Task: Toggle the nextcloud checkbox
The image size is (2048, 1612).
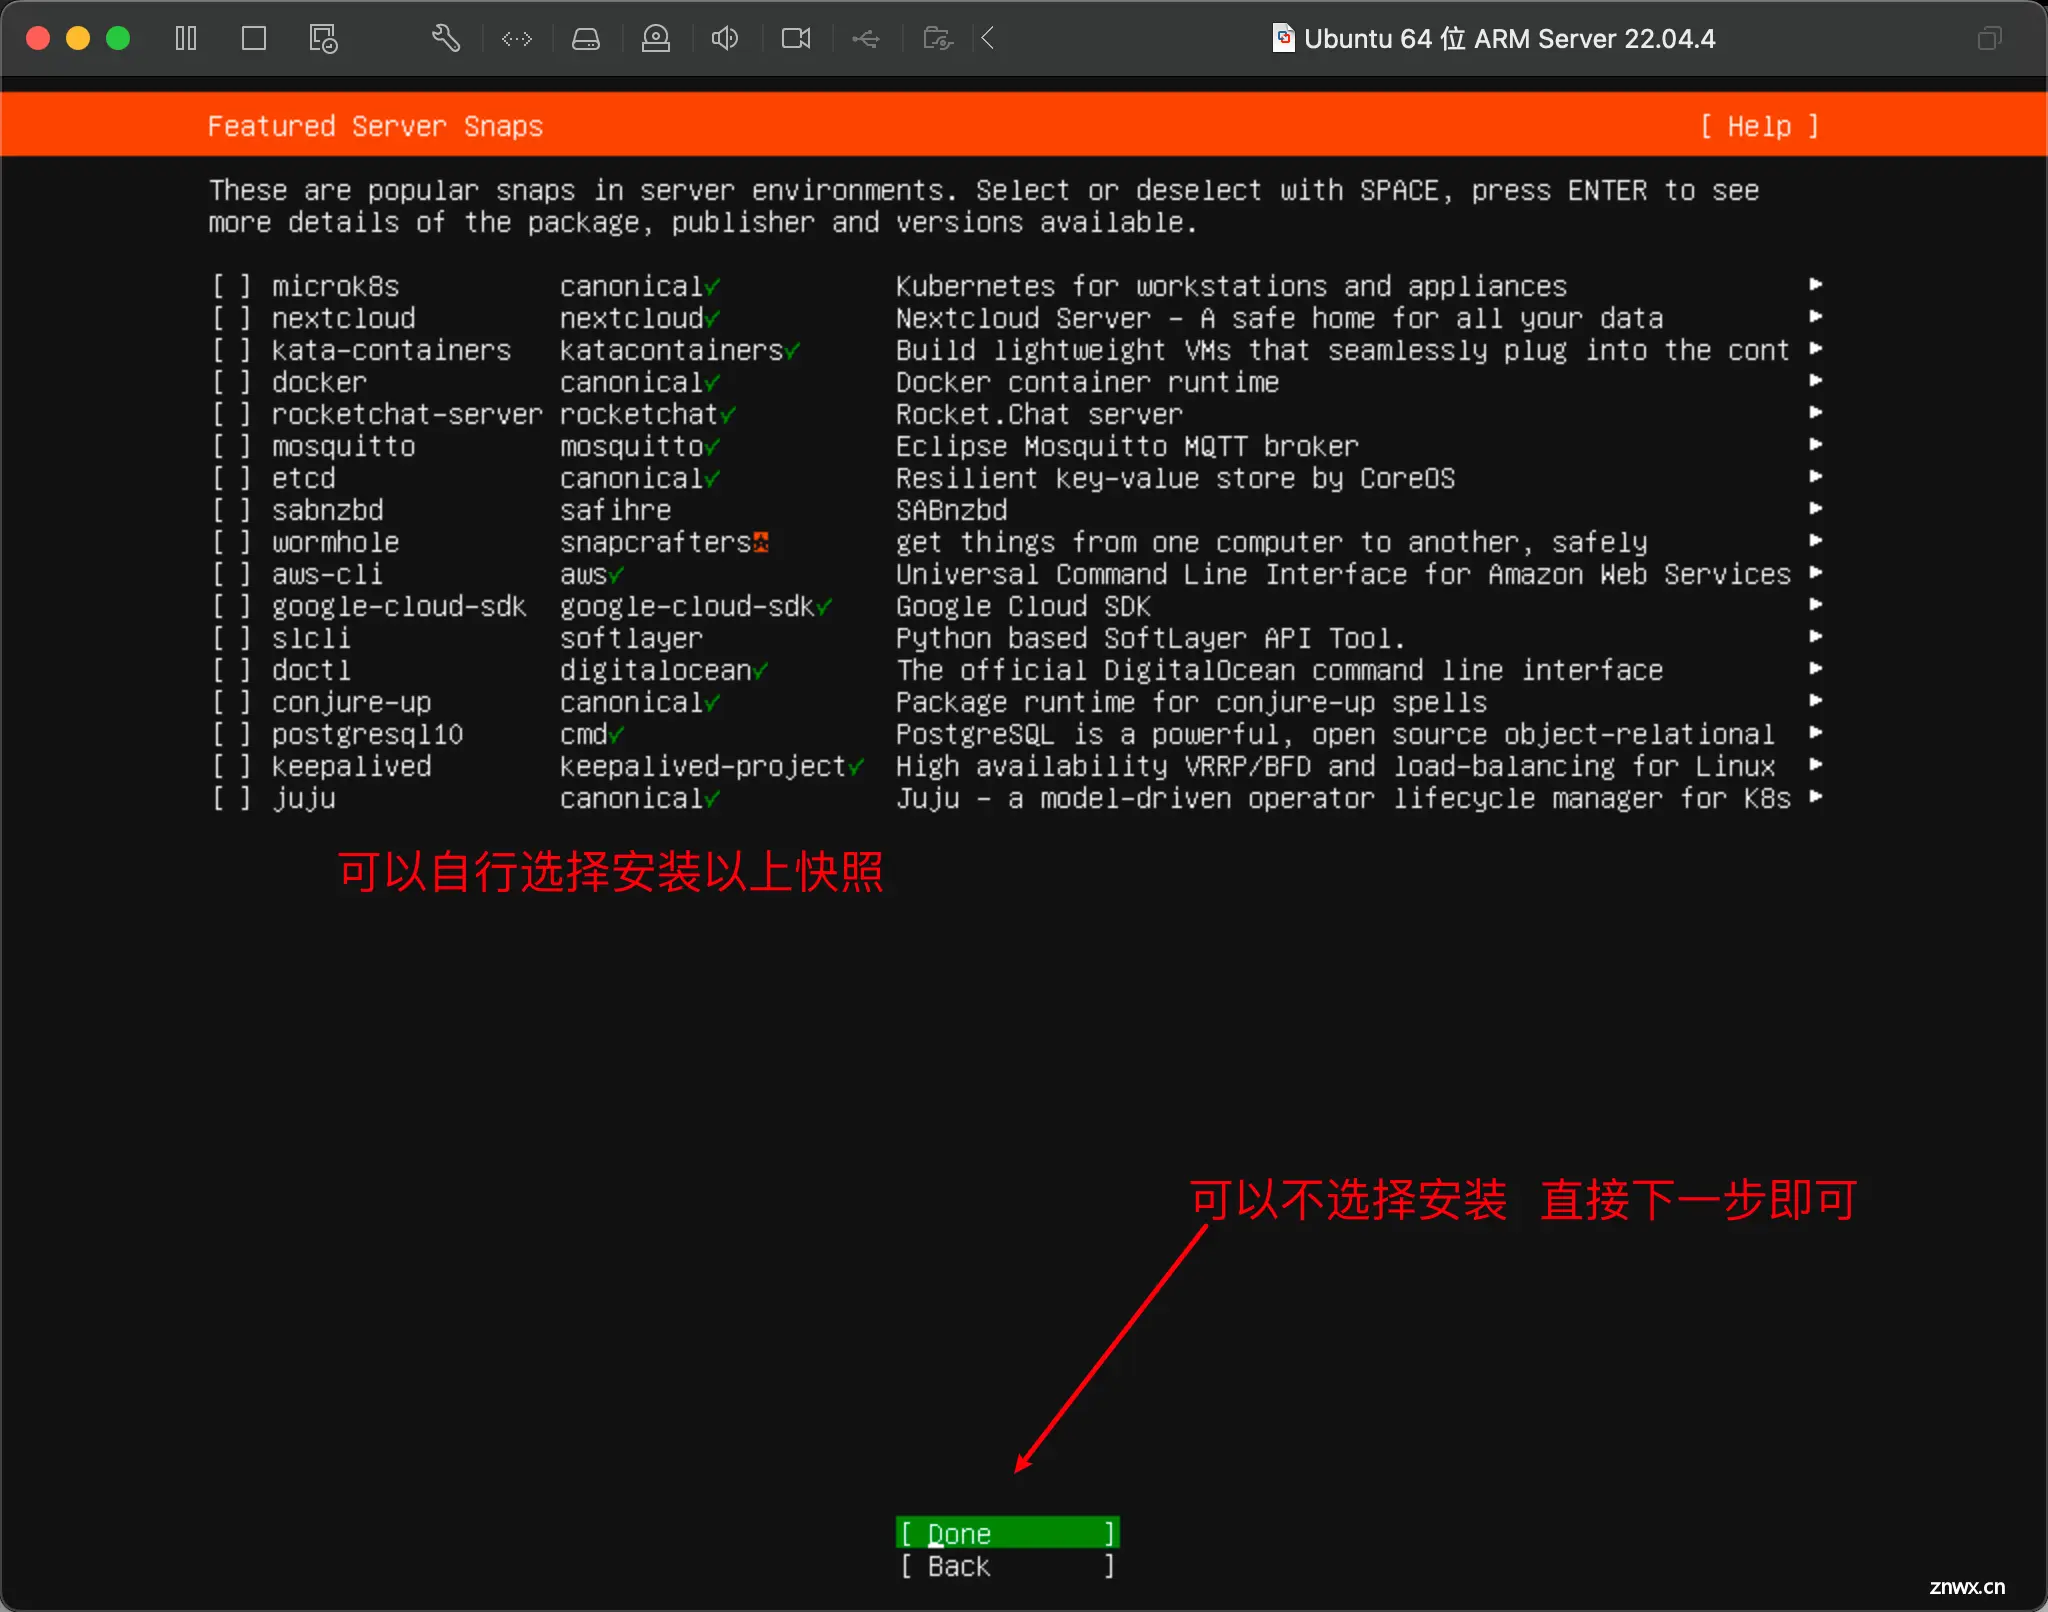Action: (231, 319)
